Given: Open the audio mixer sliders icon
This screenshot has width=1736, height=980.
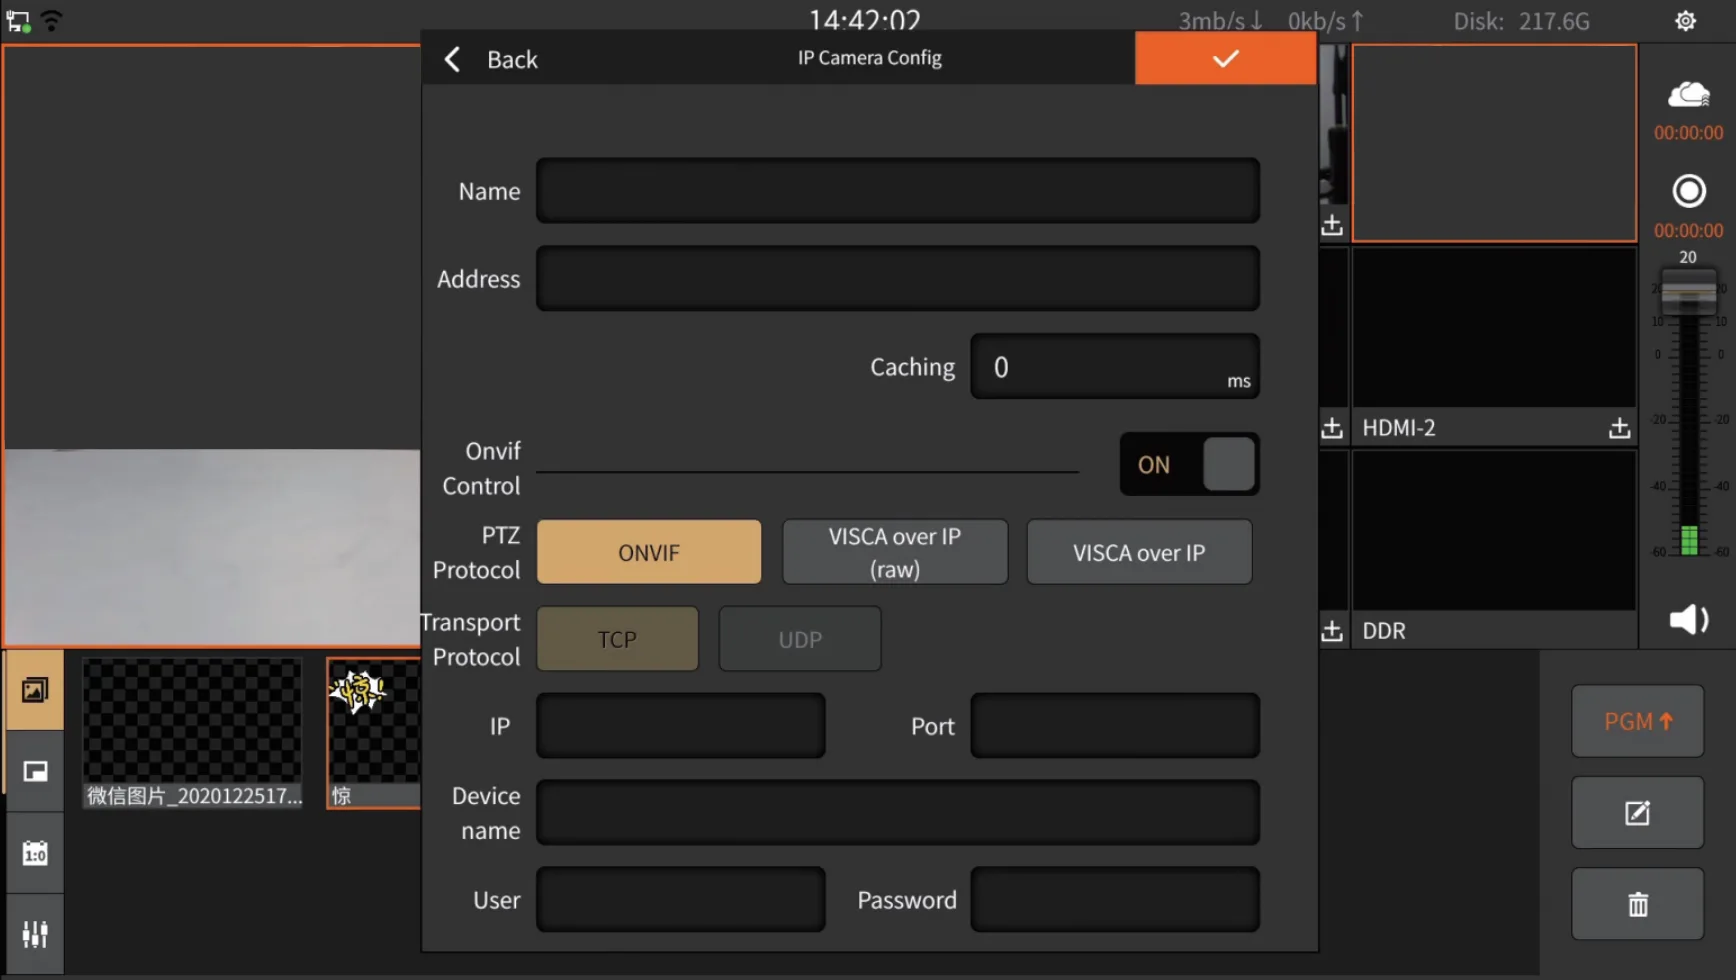Looking at the screenshot, I should [35, 934].
